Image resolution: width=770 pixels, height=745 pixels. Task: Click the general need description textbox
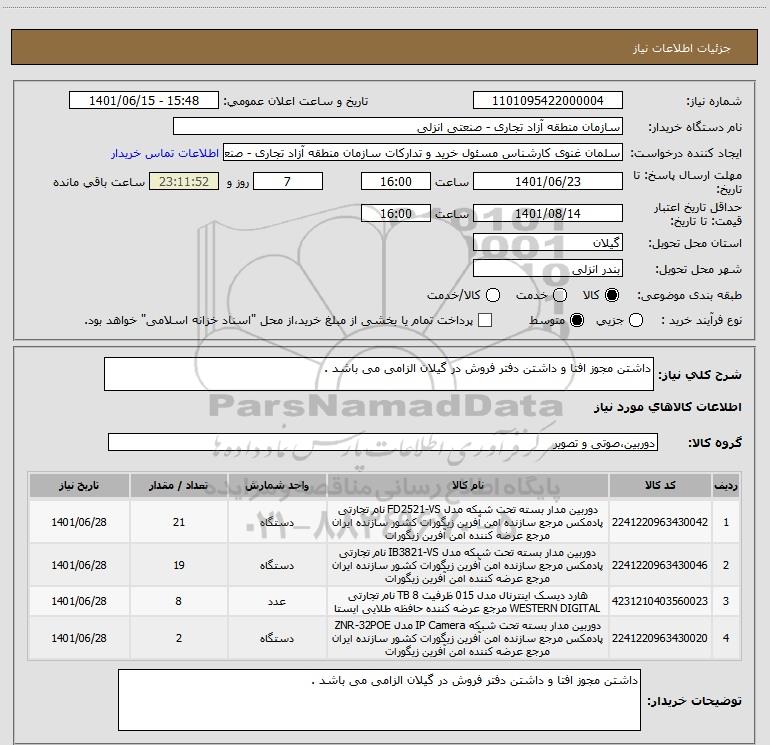[379, 374]
